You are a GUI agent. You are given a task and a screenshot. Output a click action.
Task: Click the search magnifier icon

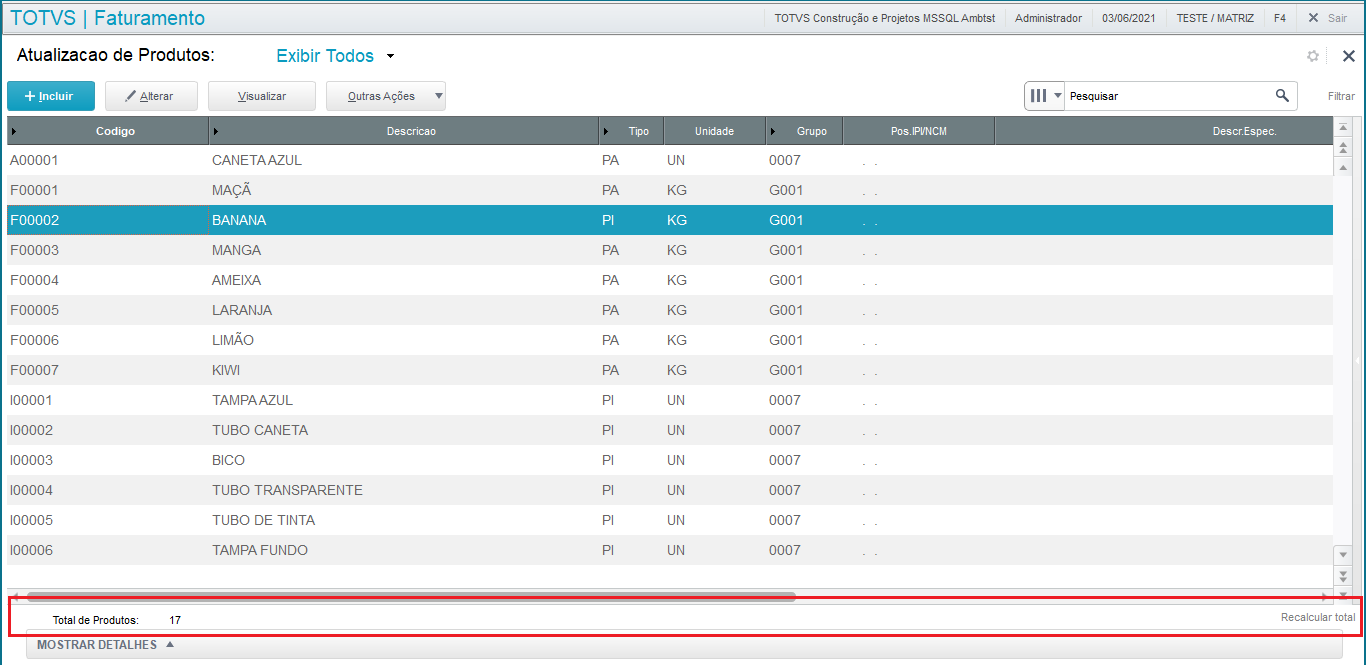(x=1282, y=96)
